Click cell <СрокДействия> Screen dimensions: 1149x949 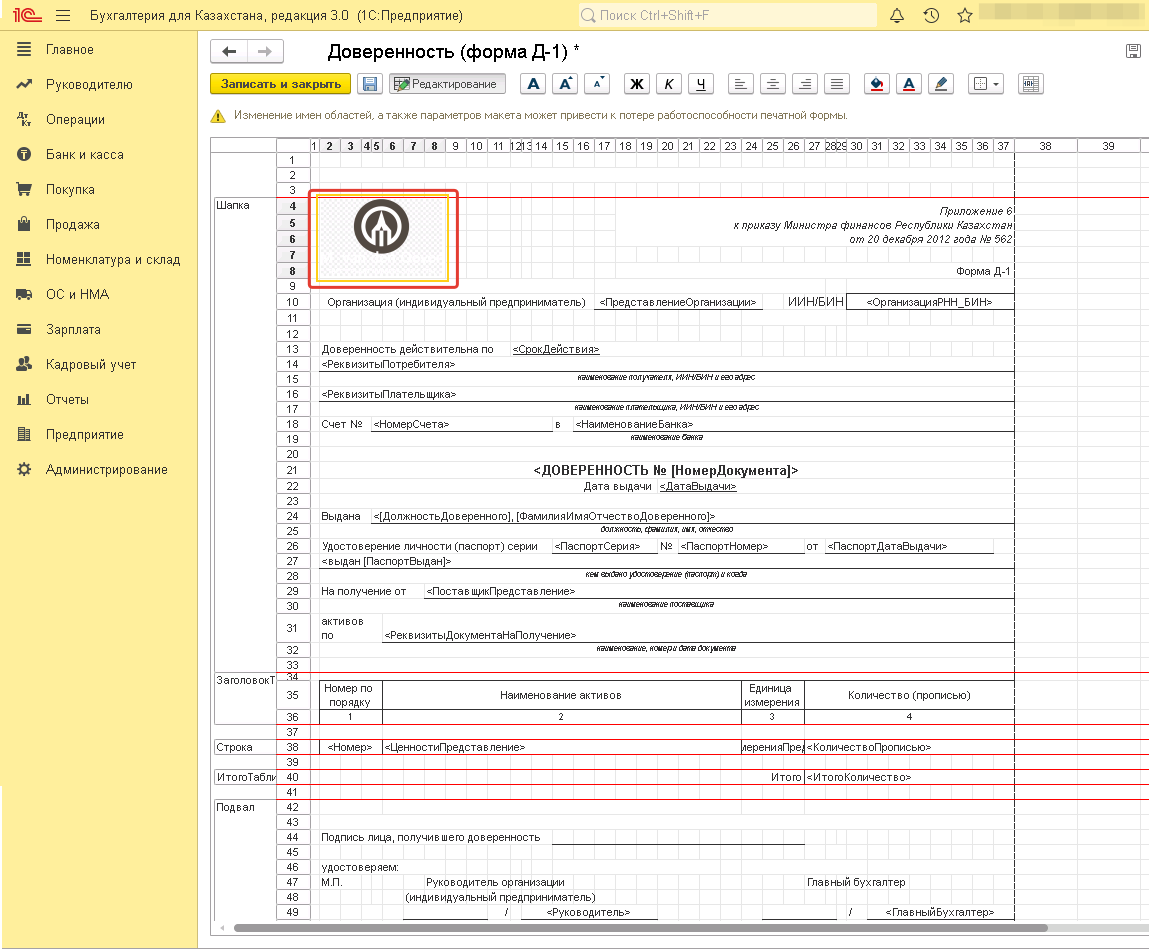[556, 350]
